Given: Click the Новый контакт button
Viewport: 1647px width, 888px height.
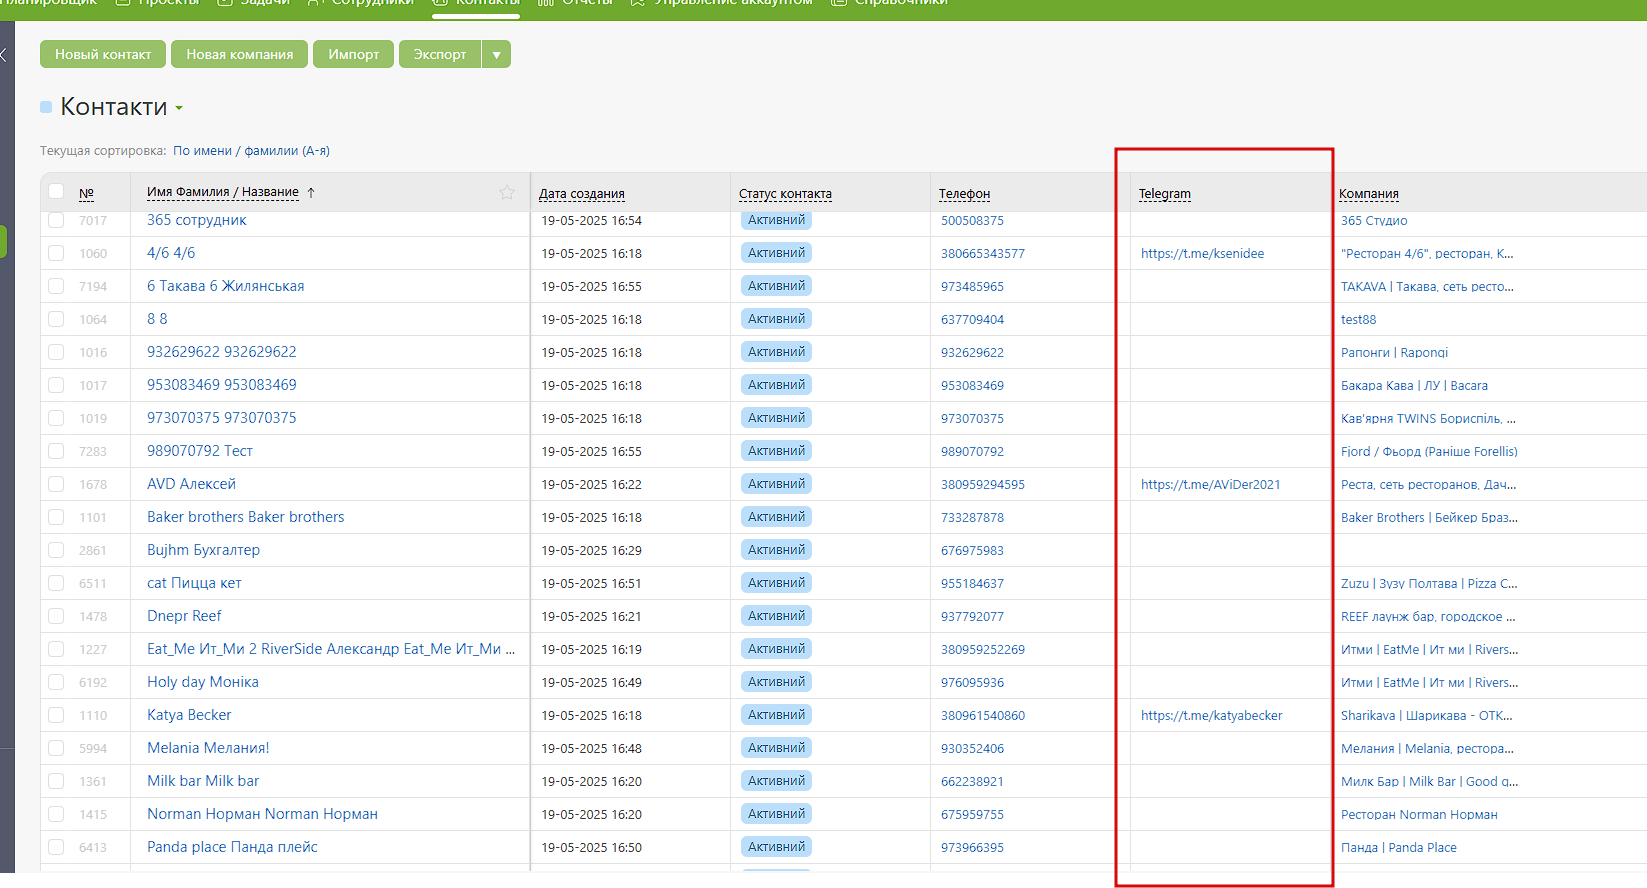Looking at the screenshot, I should [103, 54].
